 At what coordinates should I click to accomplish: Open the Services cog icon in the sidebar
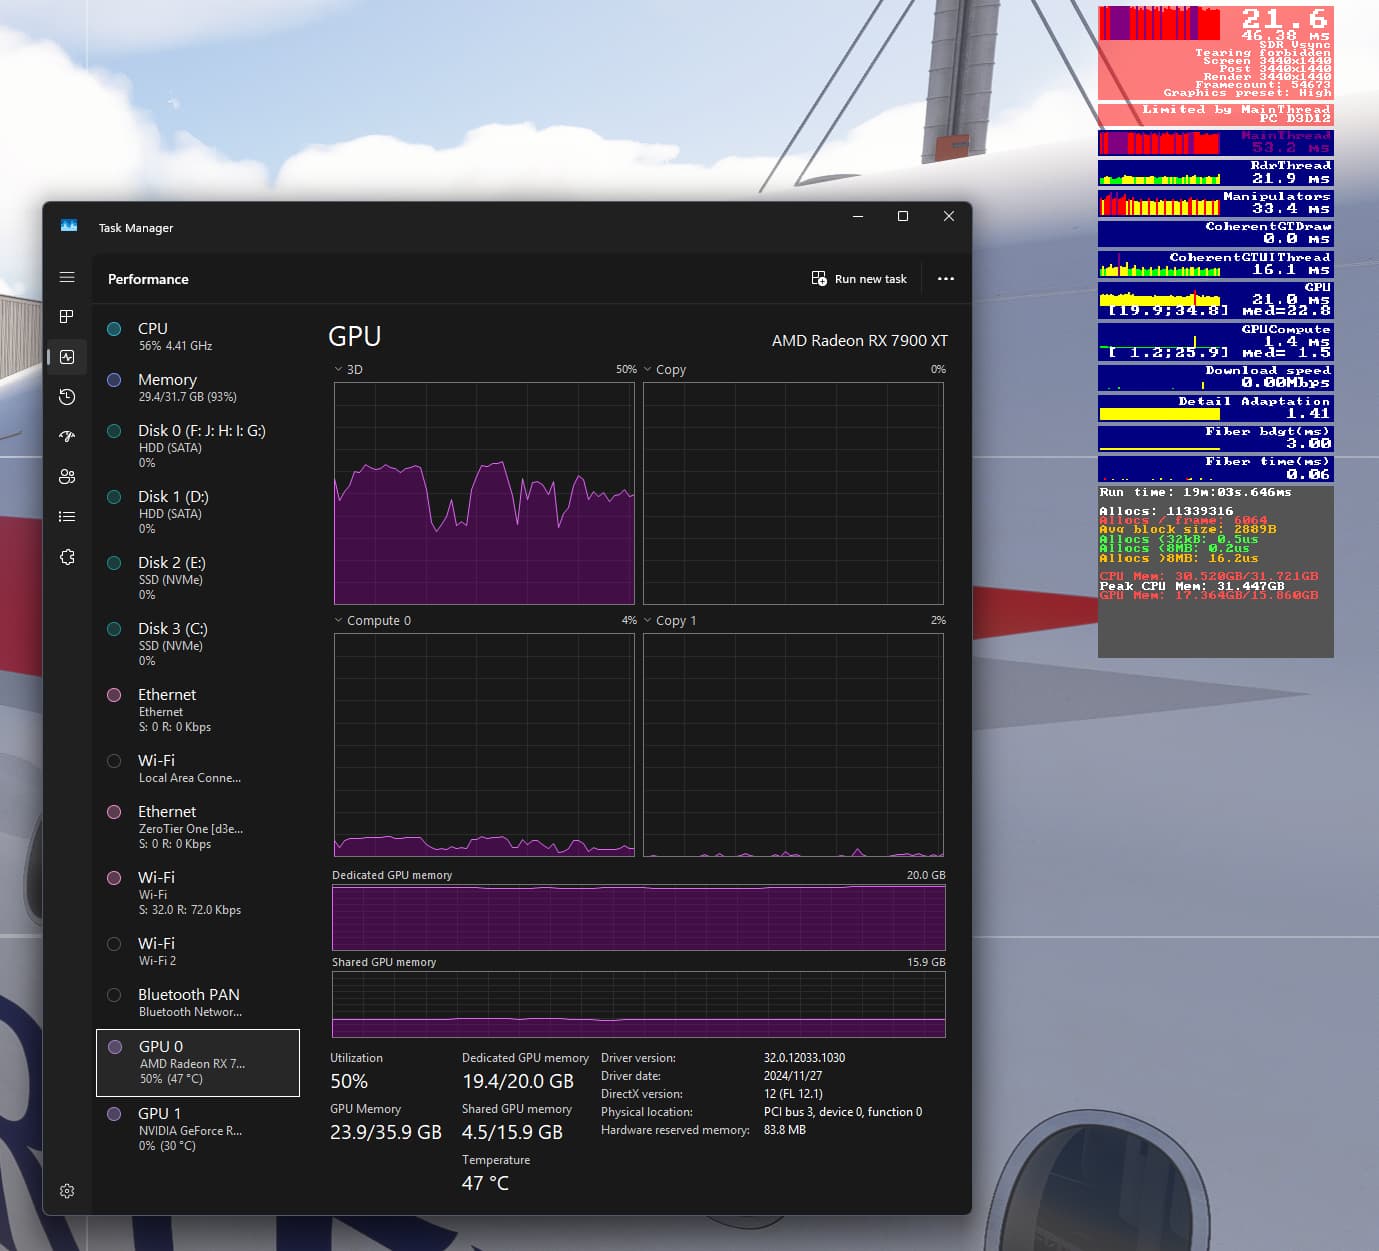coord(67,556)
